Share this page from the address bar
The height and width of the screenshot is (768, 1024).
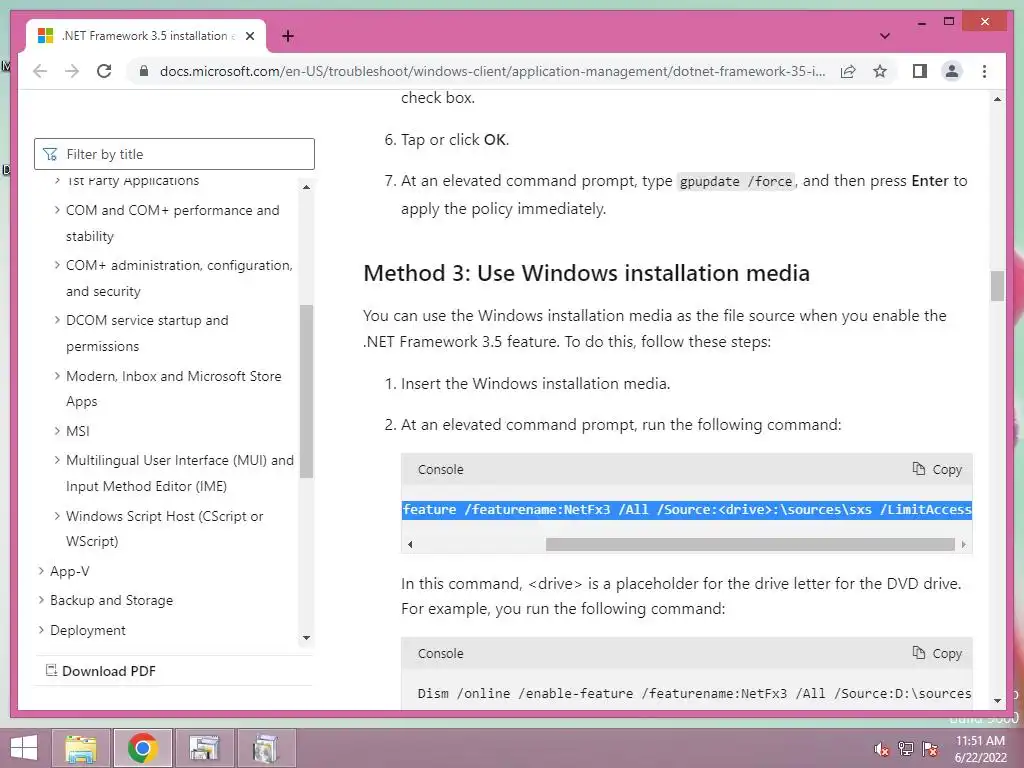click(x=848, y=71)
